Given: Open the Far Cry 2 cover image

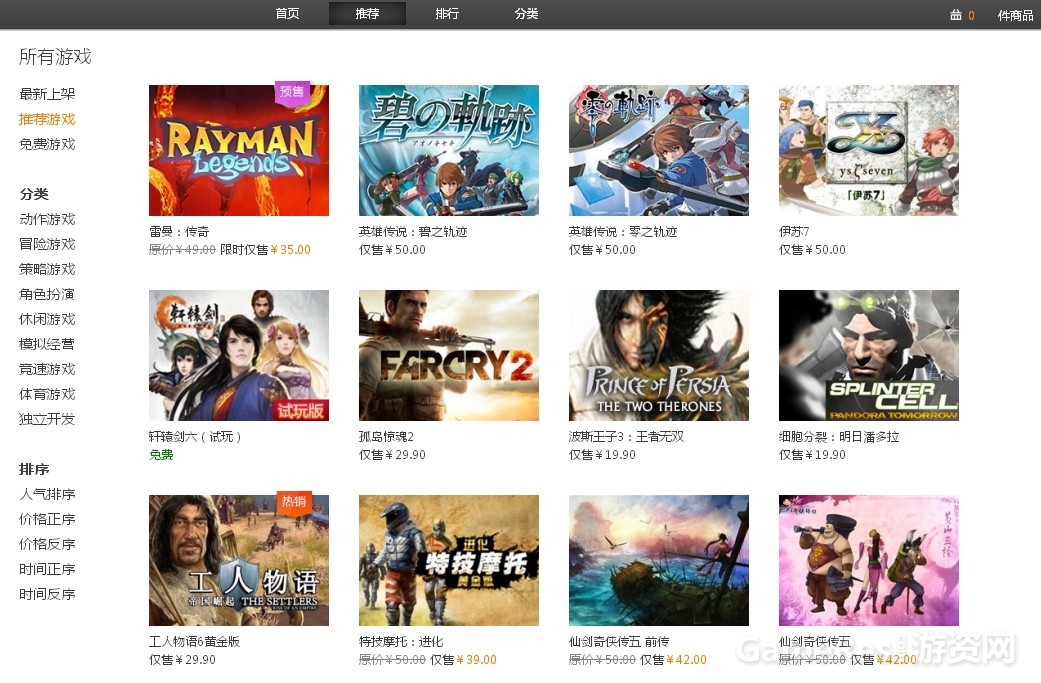Looking at the screenshot, I should click(449, 355).
